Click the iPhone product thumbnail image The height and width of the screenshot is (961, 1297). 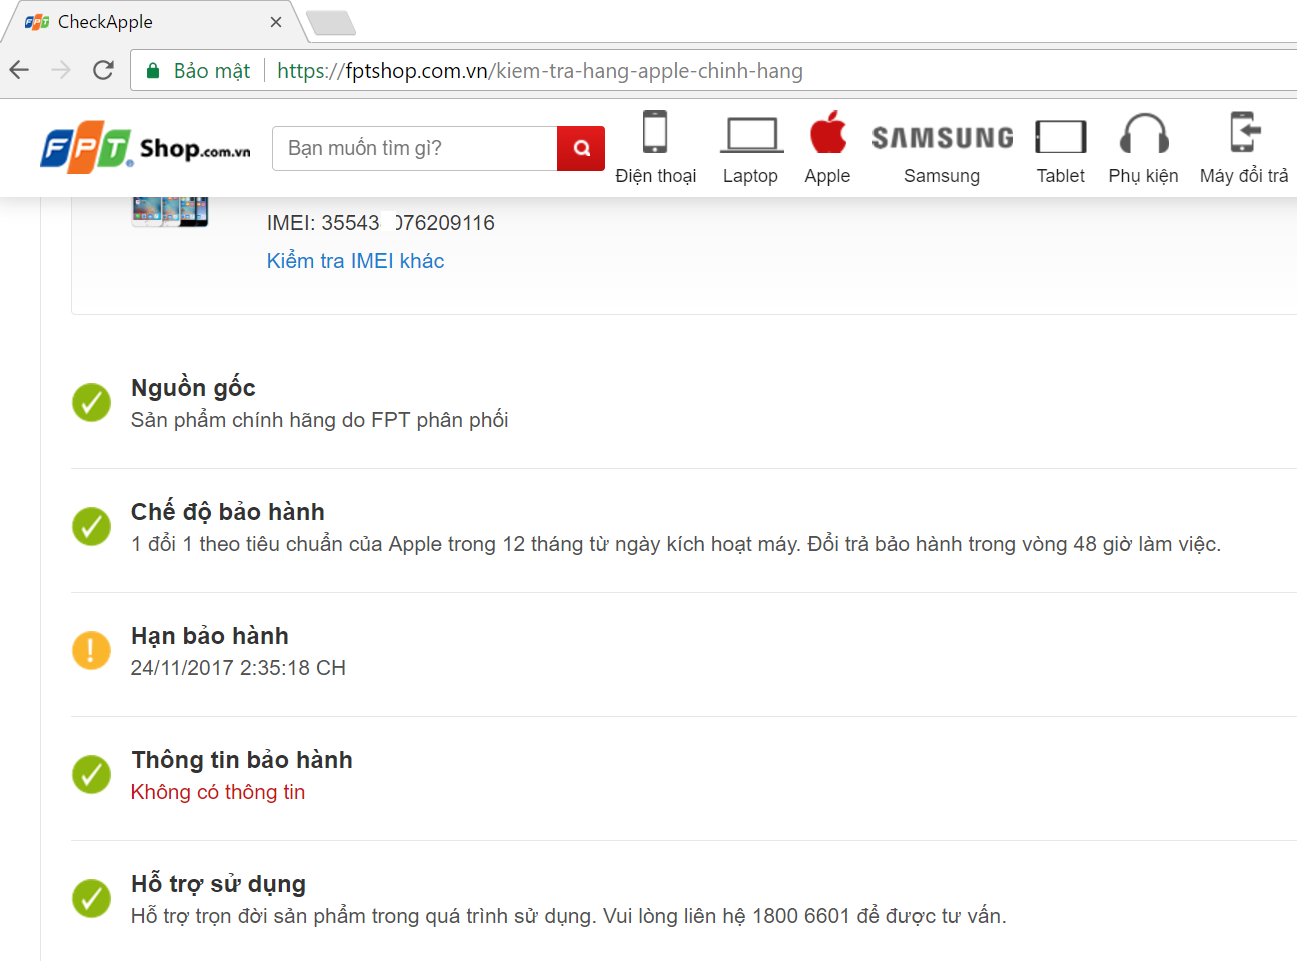click(170, 212)
